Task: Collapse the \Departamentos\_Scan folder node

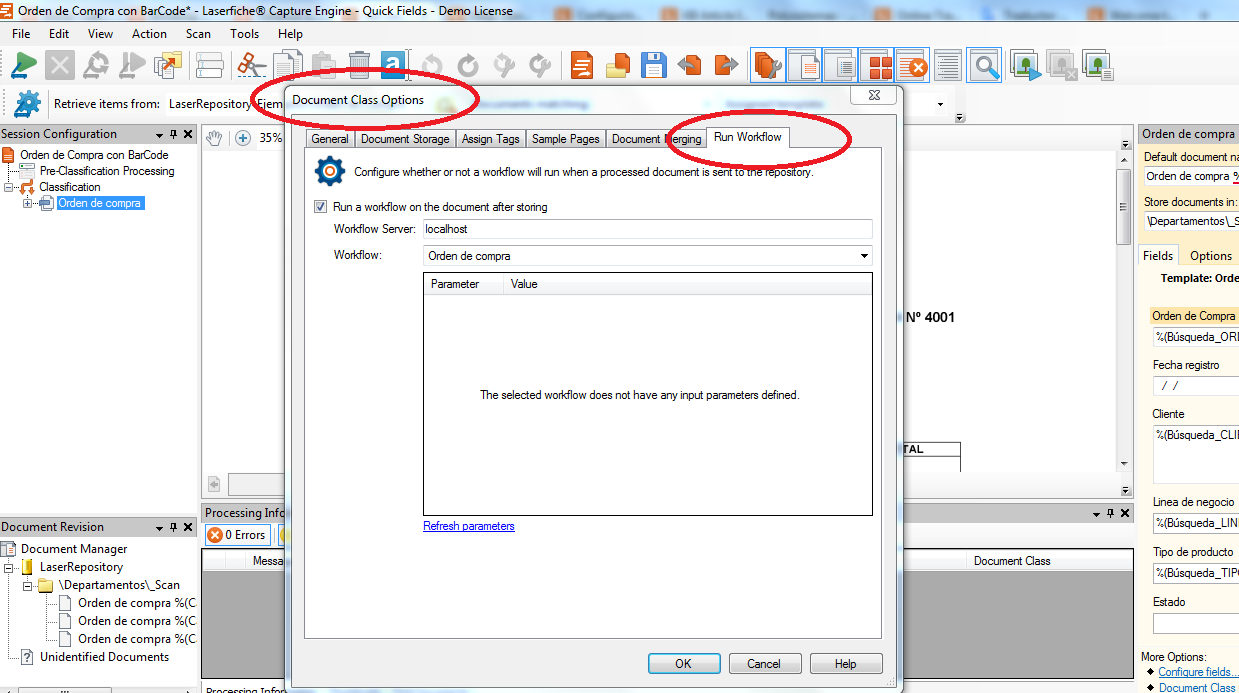Action: tap(28, 585)
